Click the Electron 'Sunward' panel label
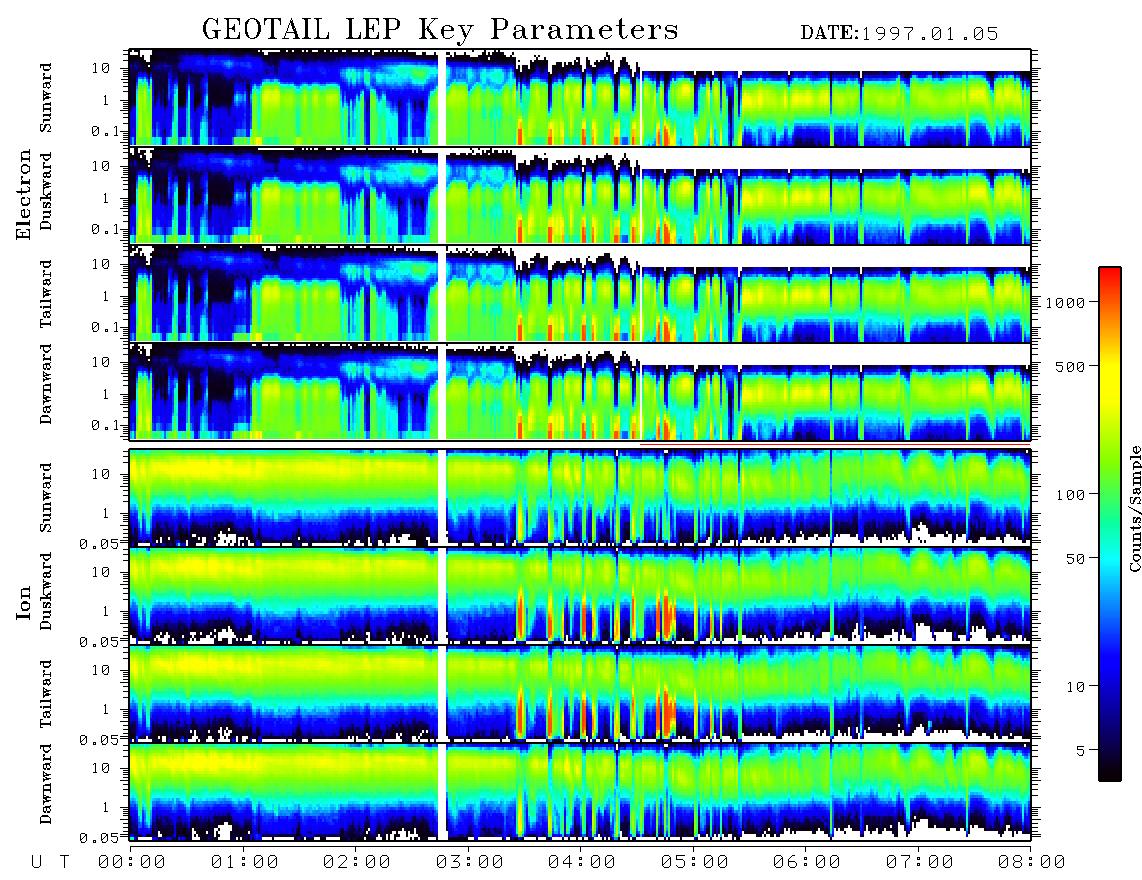1142x880 pixels. pos(46,98)
